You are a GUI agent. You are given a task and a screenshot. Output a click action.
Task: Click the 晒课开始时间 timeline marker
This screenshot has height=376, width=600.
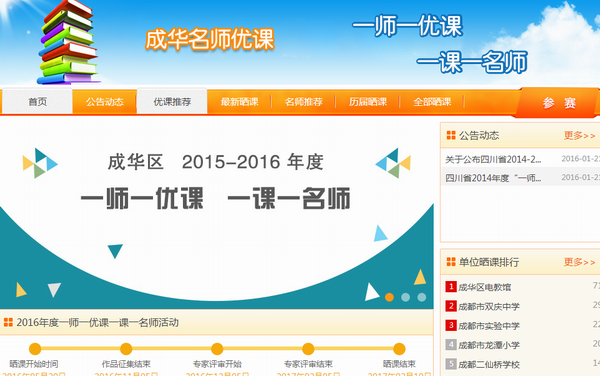35,349
